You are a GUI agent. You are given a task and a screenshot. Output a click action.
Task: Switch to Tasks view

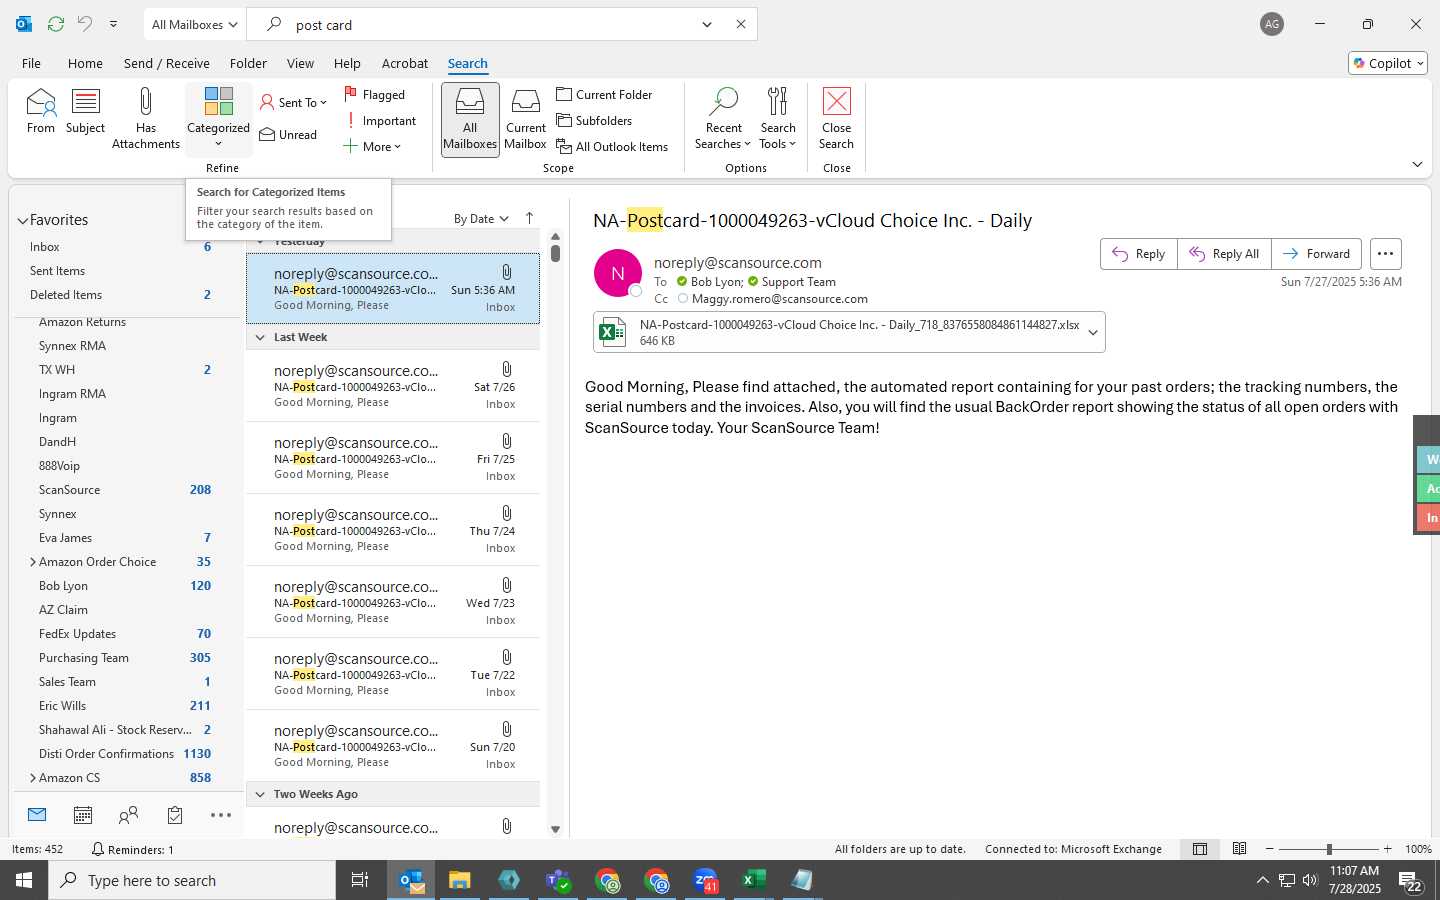[x=175, y=815]
